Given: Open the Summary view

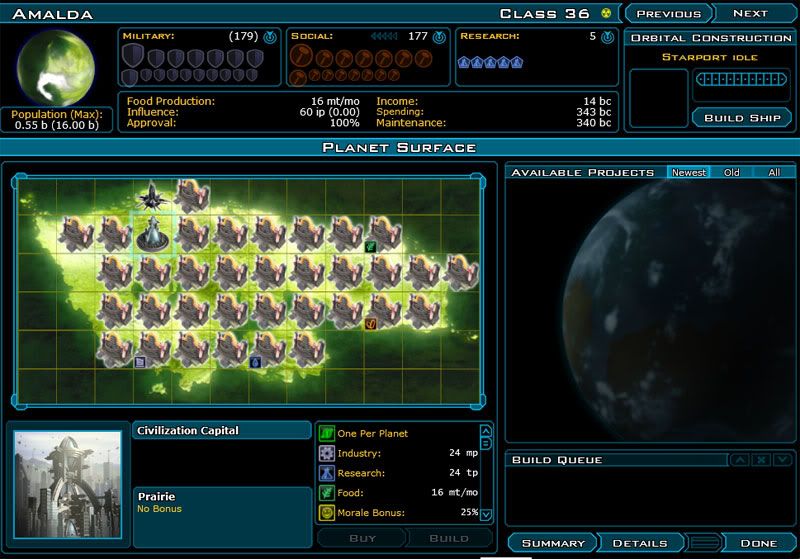Looking at the screenshot, I should point(553,543).
